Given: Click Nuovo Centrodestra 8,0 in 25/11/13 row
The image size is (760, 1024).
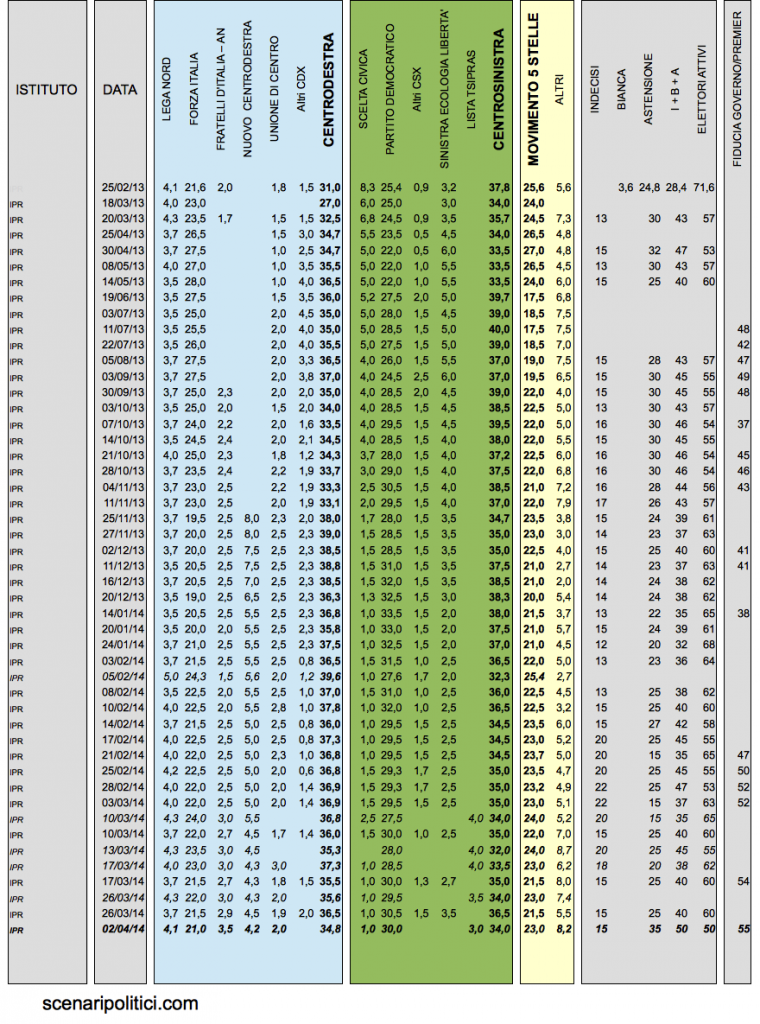Looking at the screenshot, I should pos(251,519).
